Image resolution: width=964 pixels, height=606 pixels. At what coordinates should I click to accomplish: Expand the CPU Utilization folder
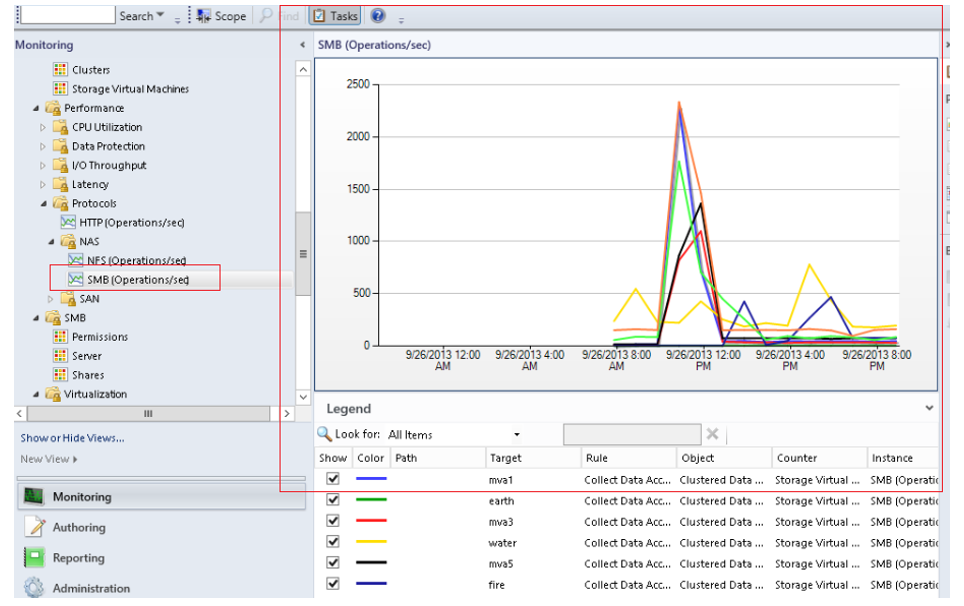click(43, 128)
